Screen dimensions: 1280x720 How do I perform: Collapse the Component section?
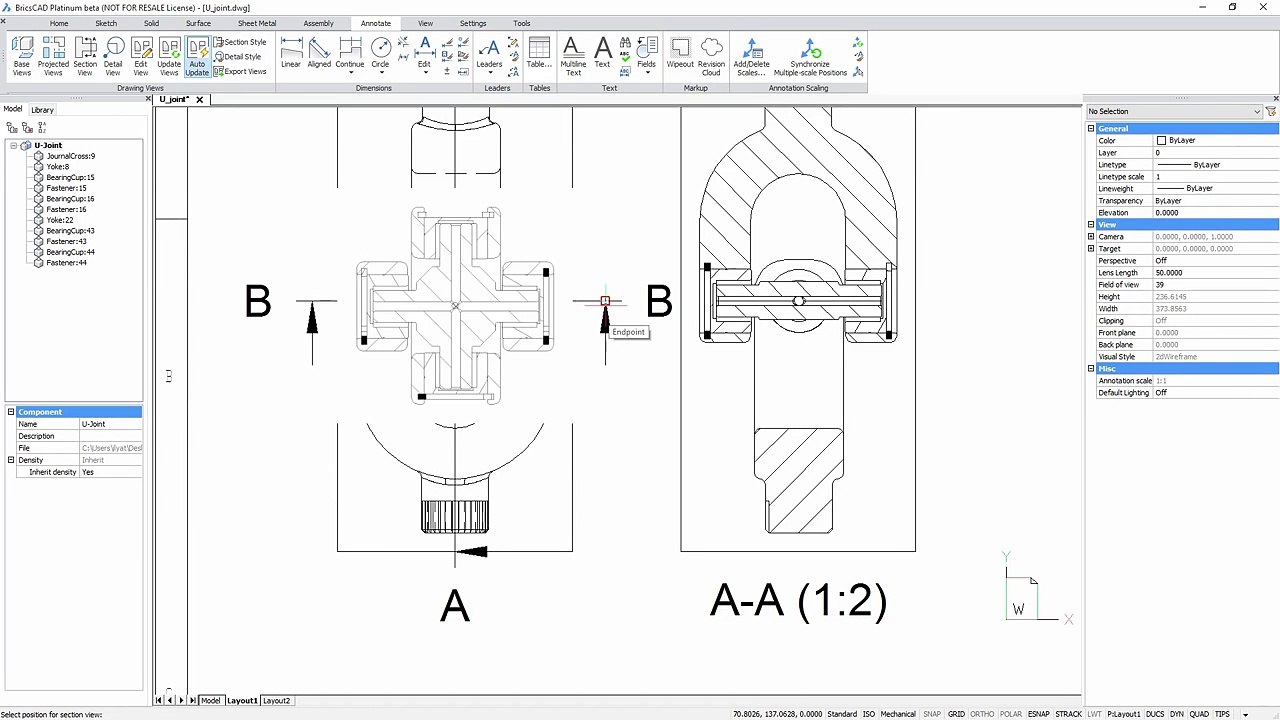point(11,412)
